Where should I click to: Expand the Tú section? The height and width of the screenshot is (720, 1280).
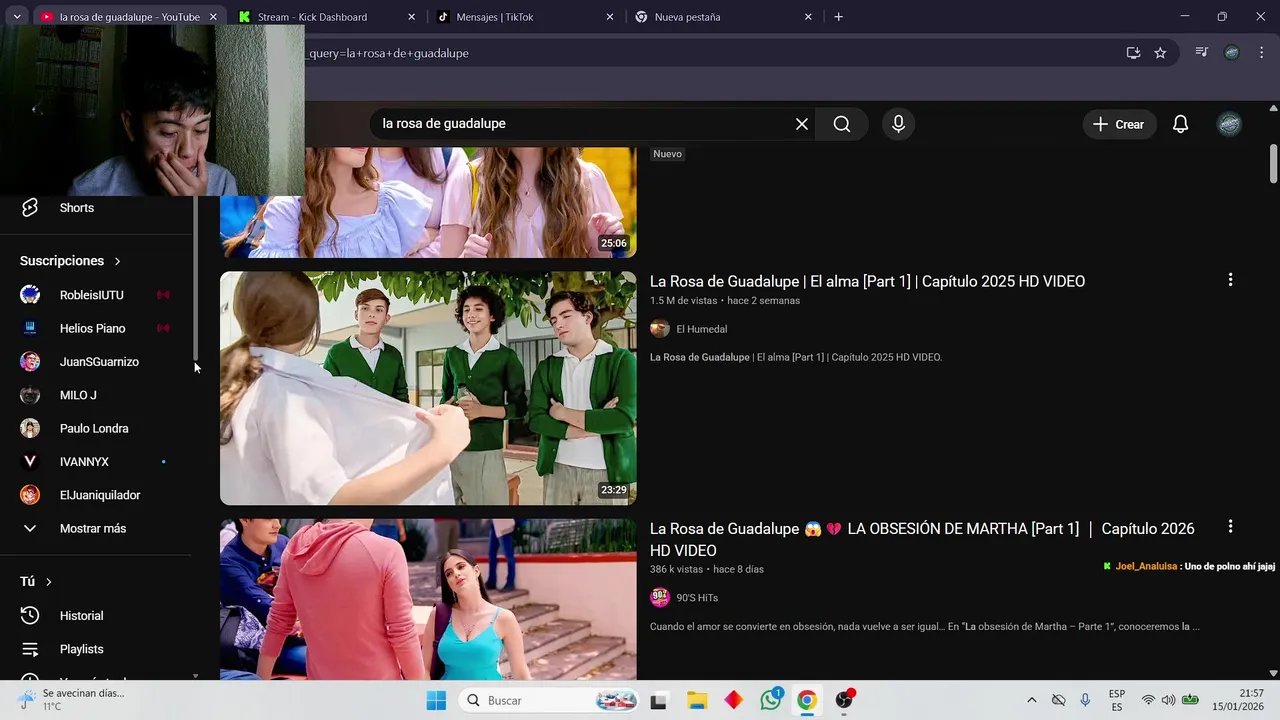coord(36,582)
